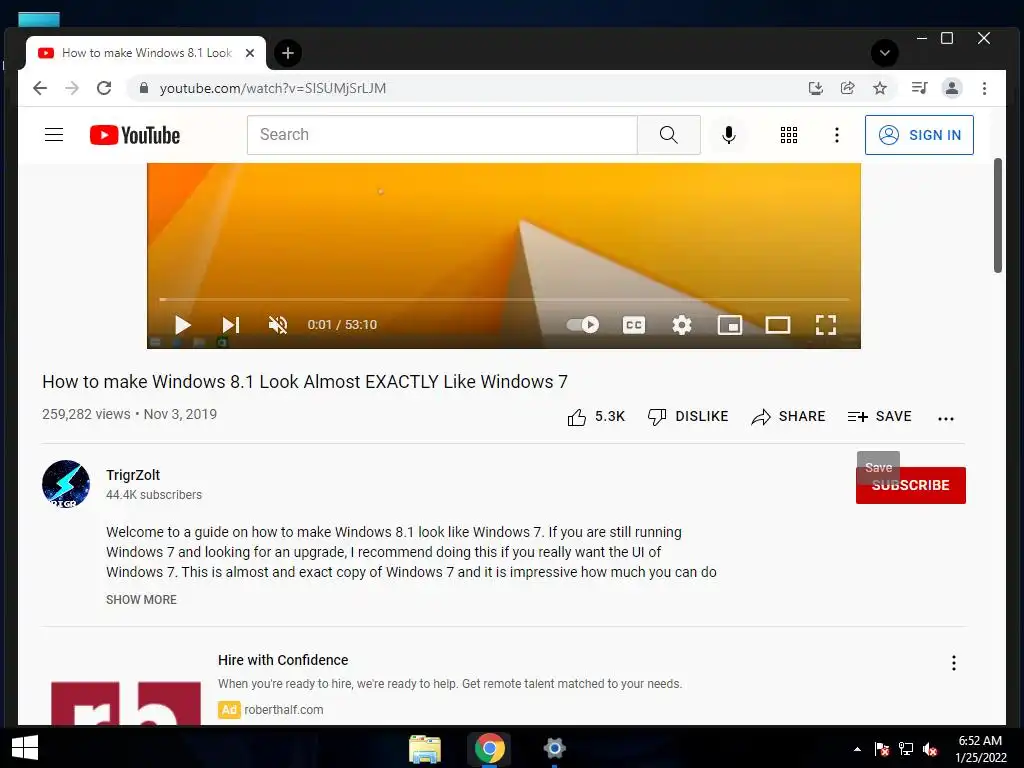
Task: Click Chrome icon in taskbar
Action: click(489, 748)
